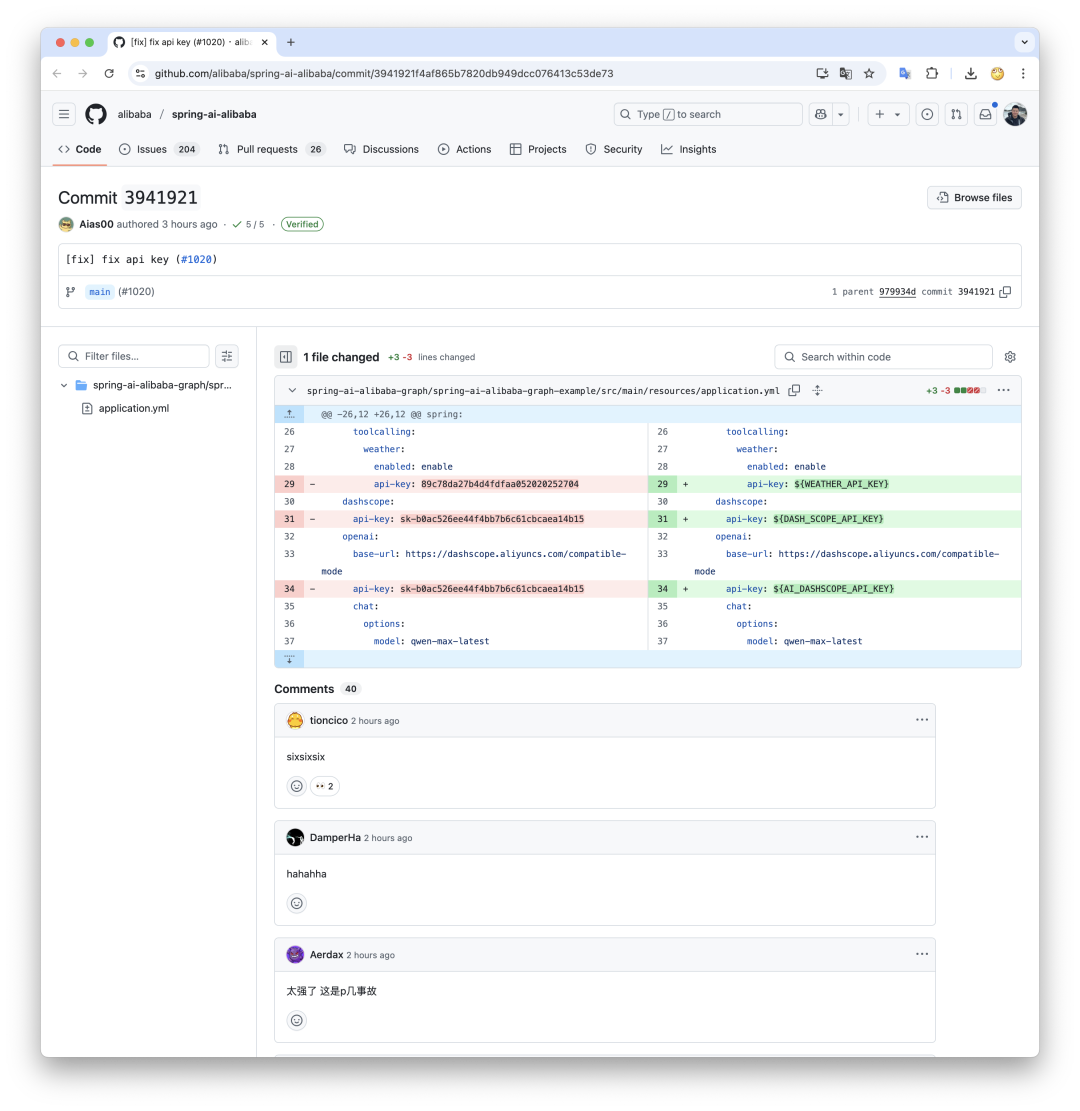Focus the Filter files input
The height and width of the screenshot is (1111, 1080).
point(134,356)
